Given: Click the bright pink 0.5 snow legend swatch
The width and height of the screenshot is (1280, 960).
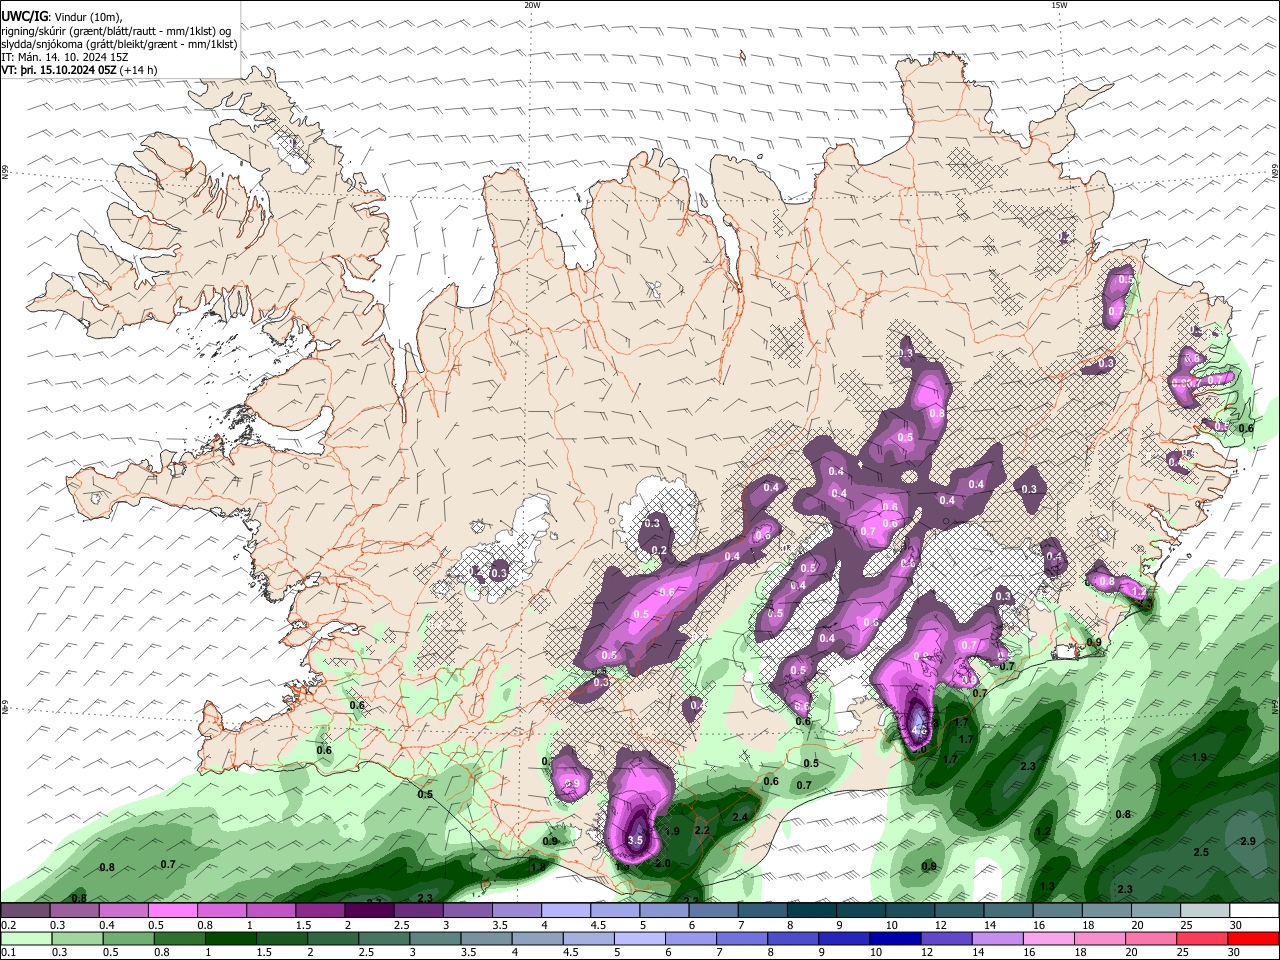Looking at the screenshot, I should click(x=172, y=911).
